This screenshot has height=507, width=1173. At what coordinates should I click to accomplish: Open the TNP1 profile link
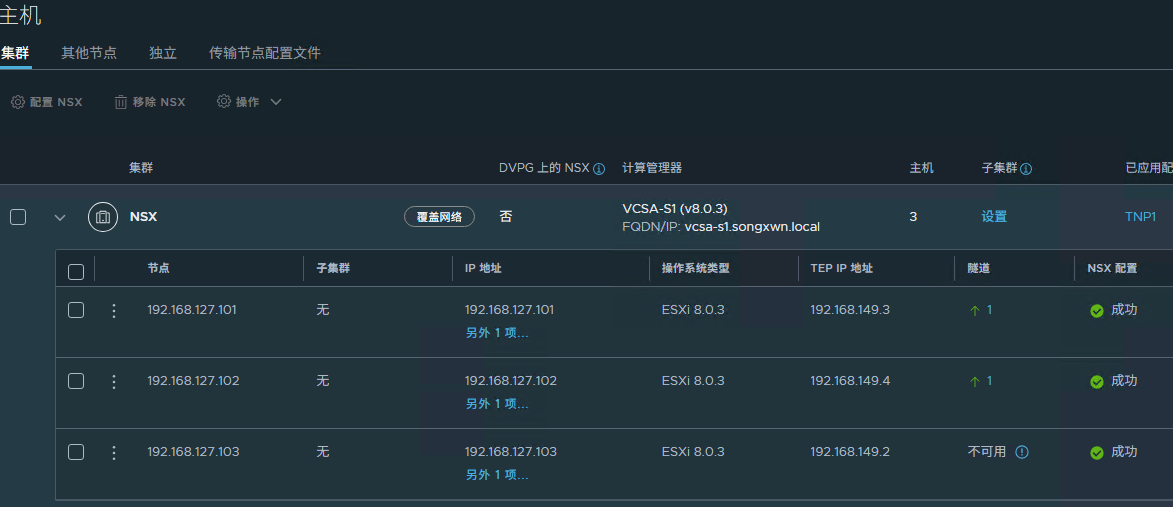1140,216
